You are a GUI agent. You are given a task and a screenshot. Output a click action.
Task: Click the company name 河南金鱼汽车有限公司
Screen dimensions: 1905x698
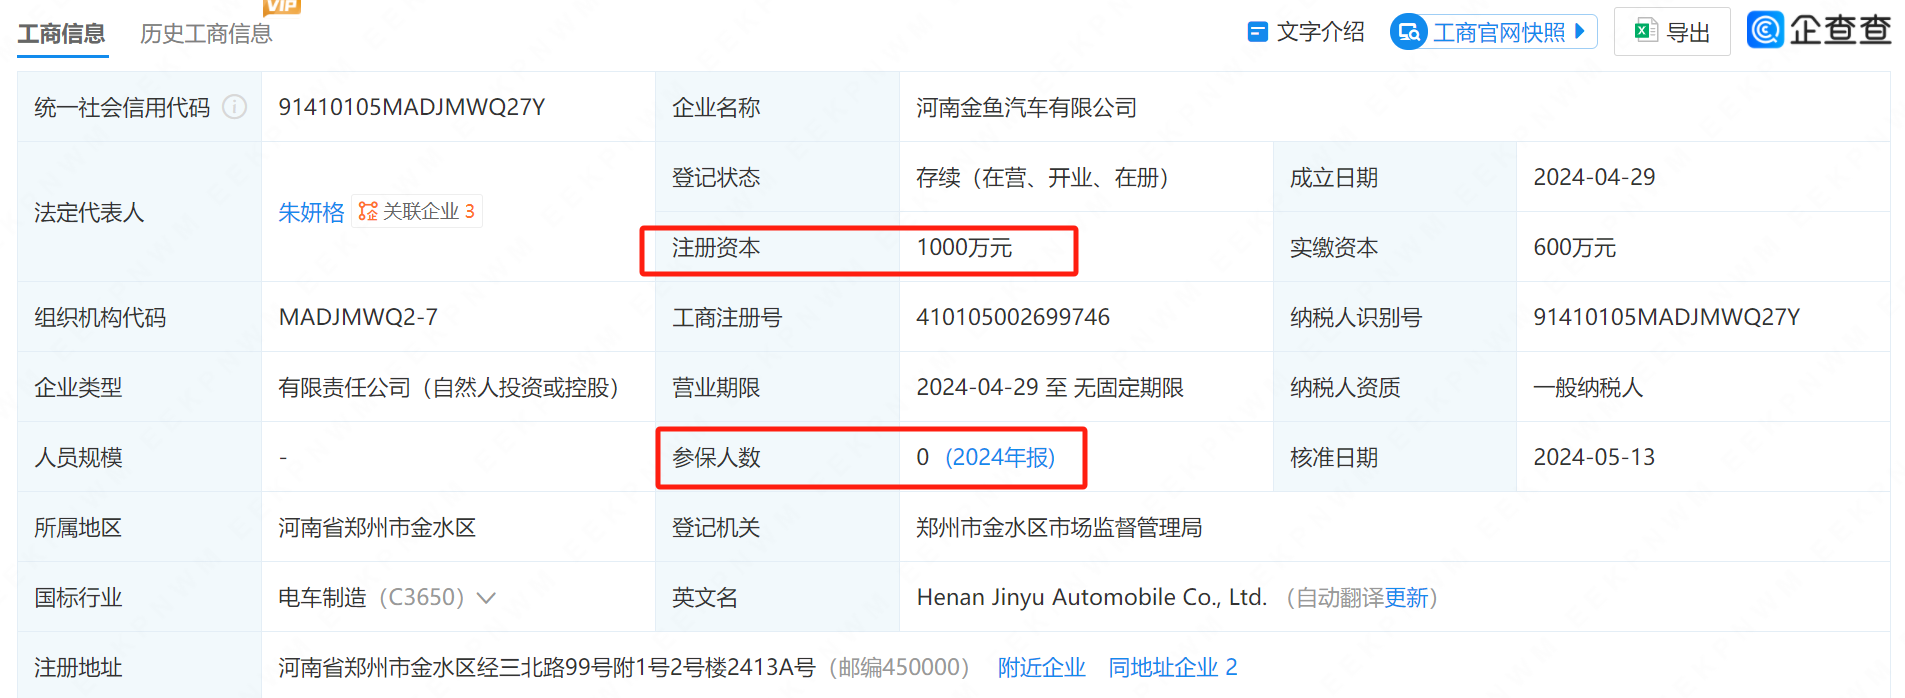[x=1026, y=107]
